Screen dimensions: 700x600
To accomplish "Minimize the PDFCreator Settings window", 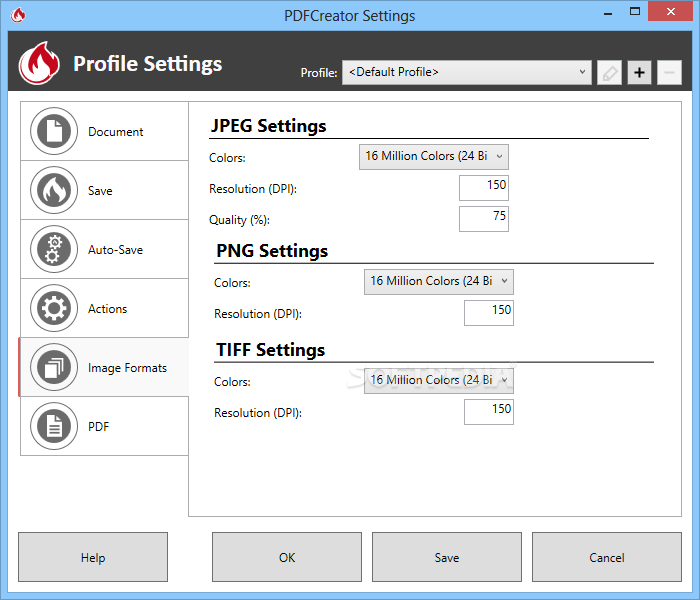I will (x=608, y=12).
